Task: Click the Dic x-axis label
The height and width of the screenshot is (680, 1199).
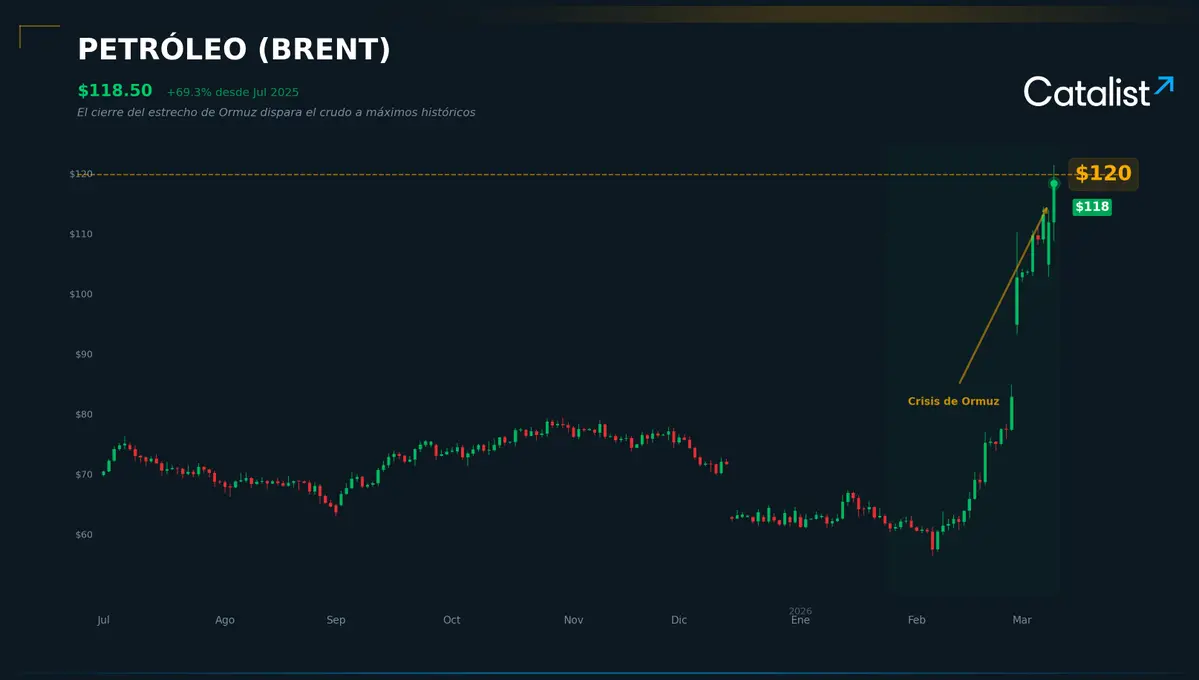Action: click(679, 620)
